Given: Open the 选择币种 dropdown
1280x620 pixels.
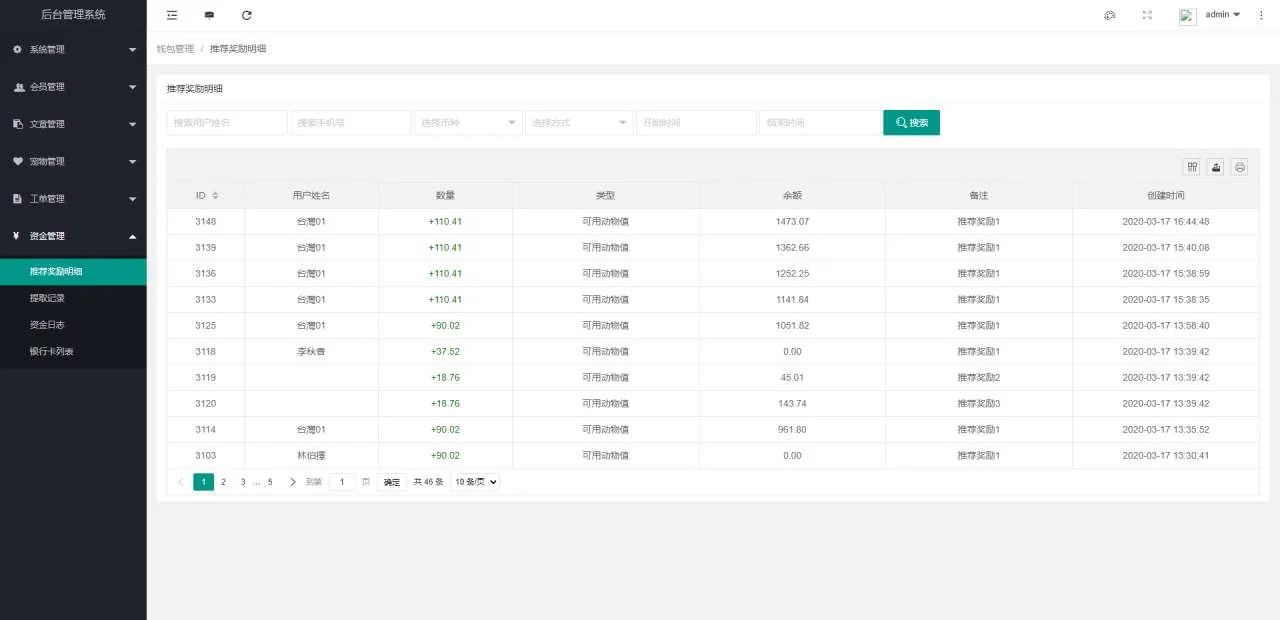Looking at the screenshot, I should click(468, 123).
